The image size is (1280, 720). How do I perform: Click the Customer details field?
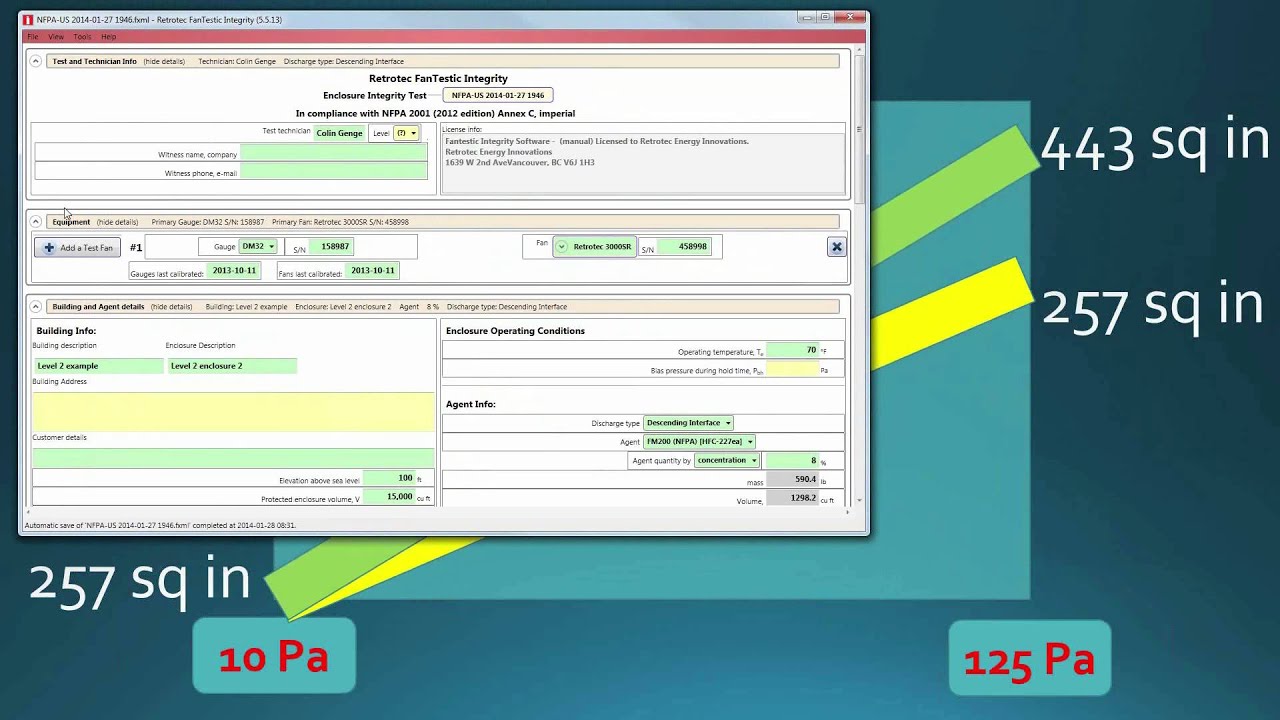click(234, 458)
